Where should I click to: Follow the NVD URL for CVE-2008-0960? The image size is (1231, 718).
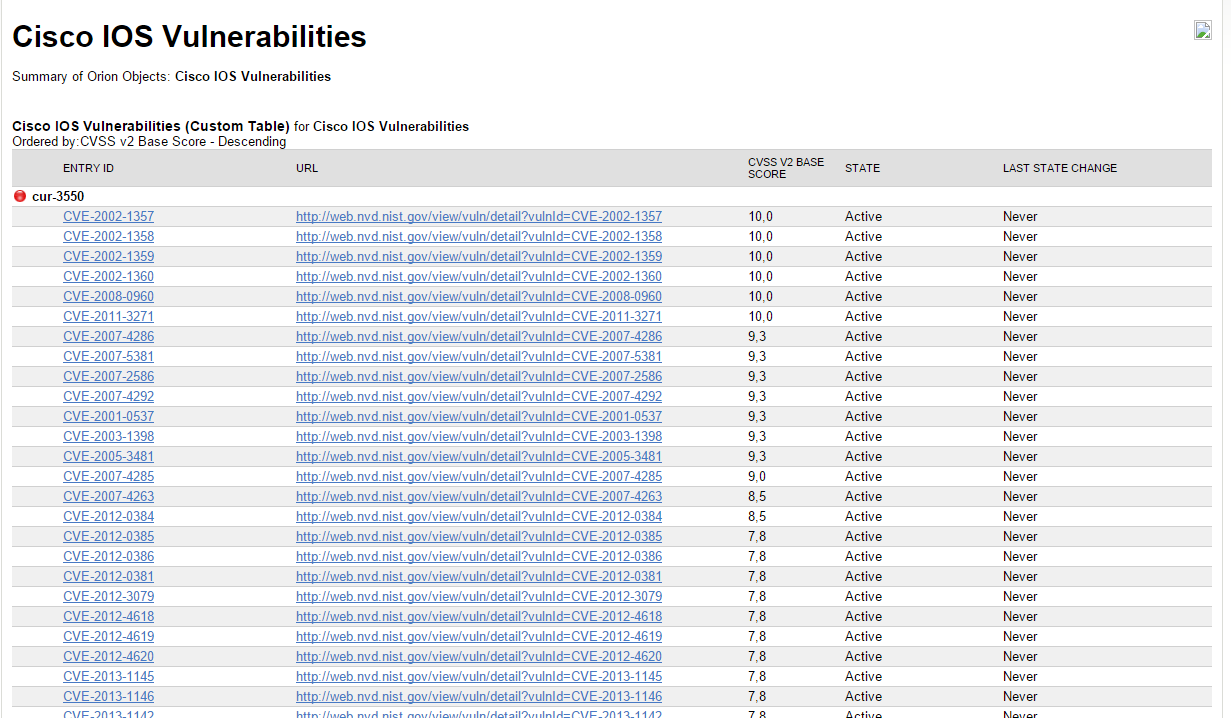click(479, 296)
